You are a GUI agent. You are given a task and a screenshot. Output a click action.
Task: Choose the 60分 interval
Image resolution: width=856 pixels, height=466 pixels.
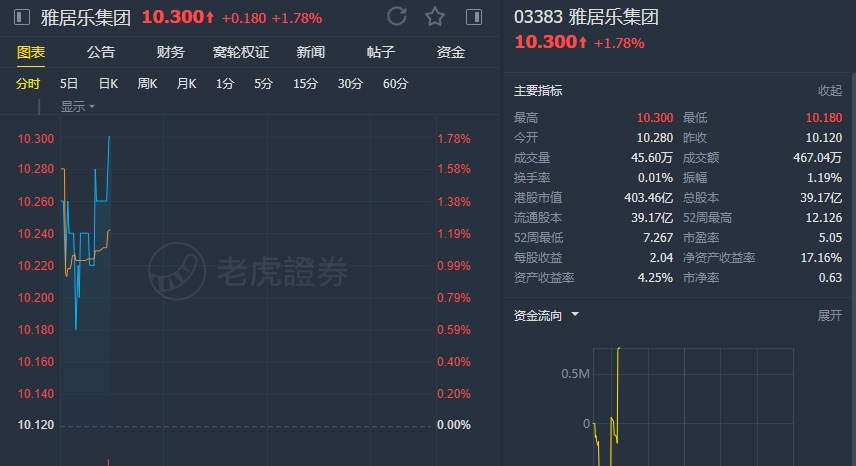coord(395,84)
